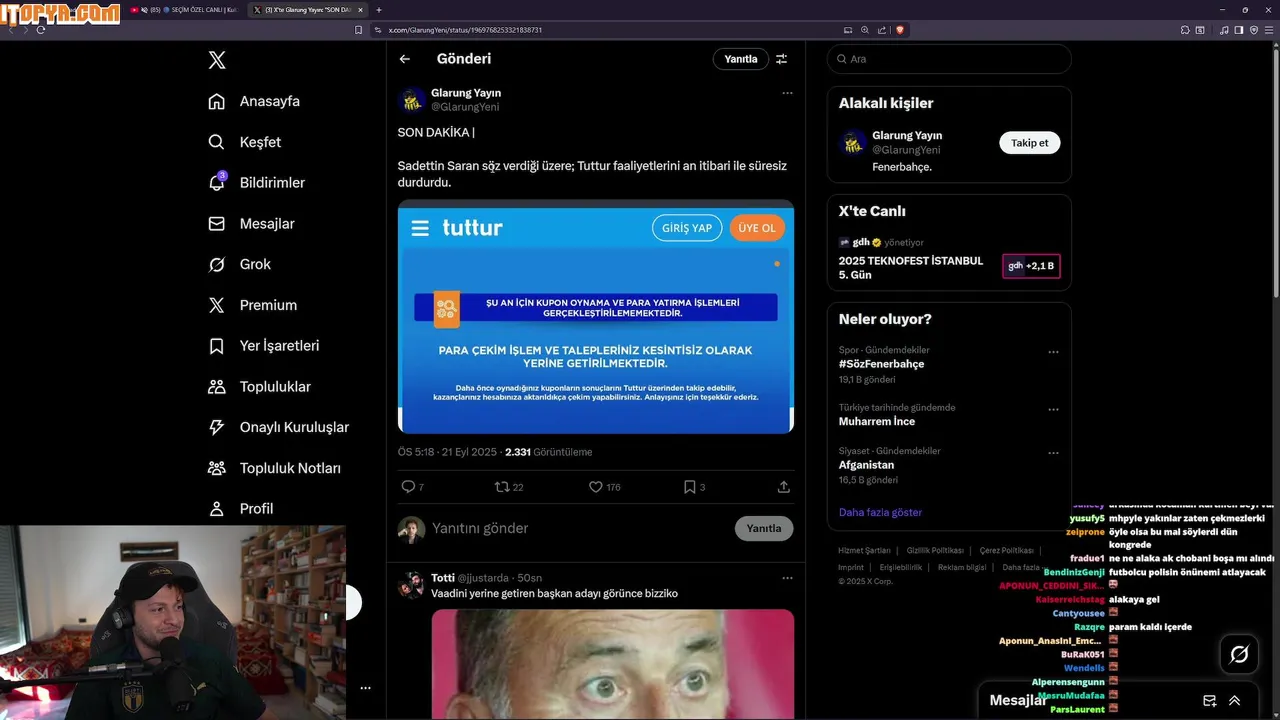Open #SözFenerbahçe trend
This screenshot has height=720, width=1280.
coord(881,364)
